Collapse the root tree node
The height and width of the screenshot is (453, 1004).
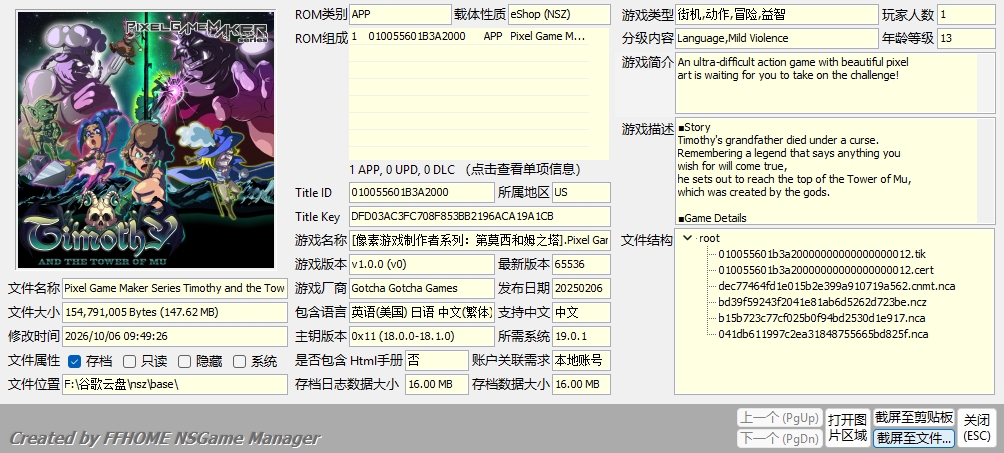pyautogui.click(x=688, y=238)
